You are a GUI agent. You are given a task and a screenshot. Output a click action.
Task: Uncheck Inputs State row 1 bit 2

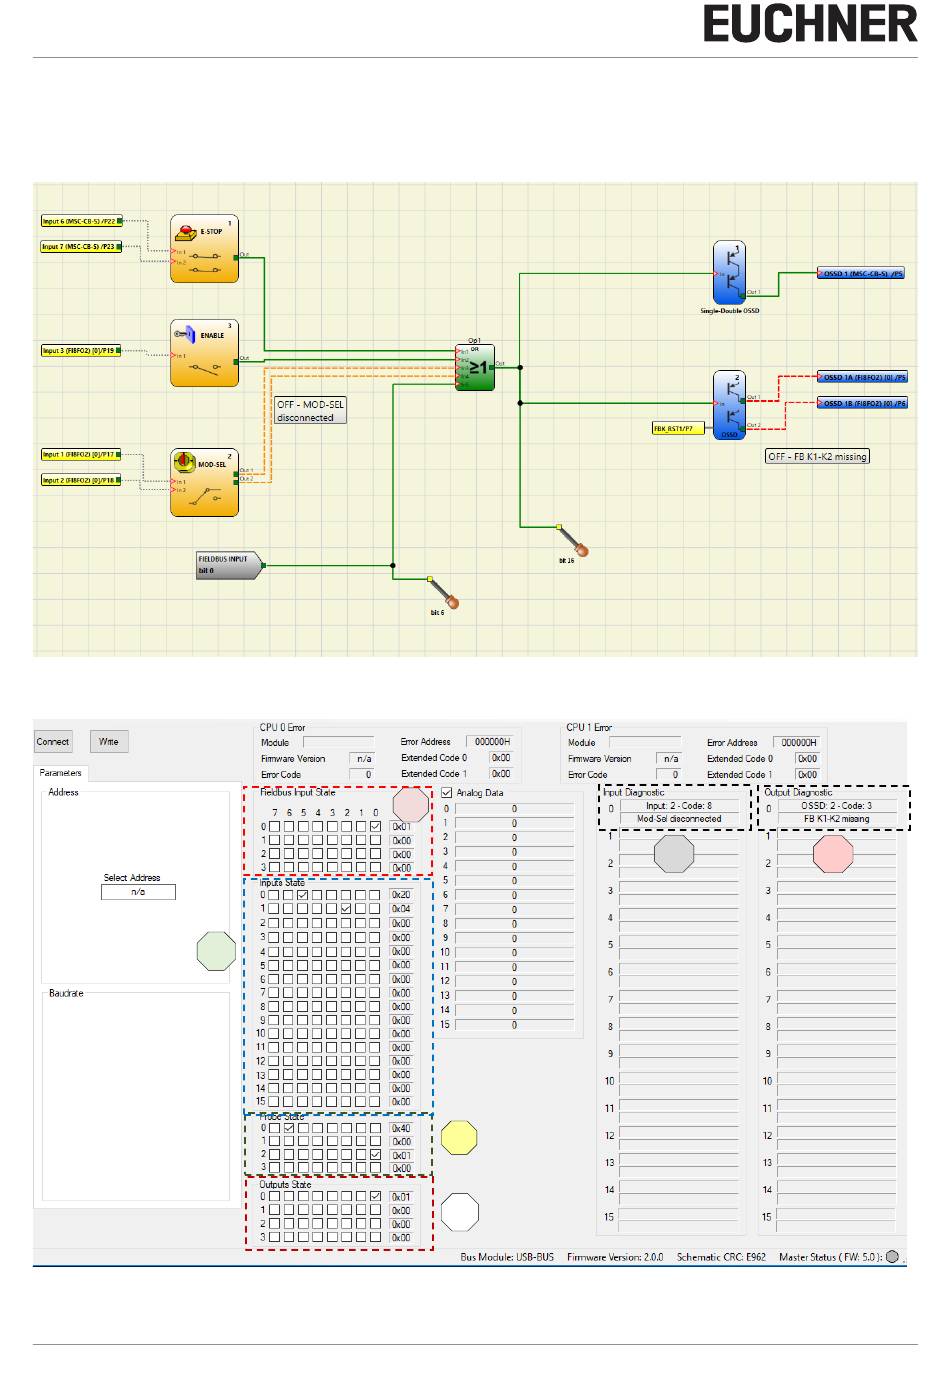(346, 909)
